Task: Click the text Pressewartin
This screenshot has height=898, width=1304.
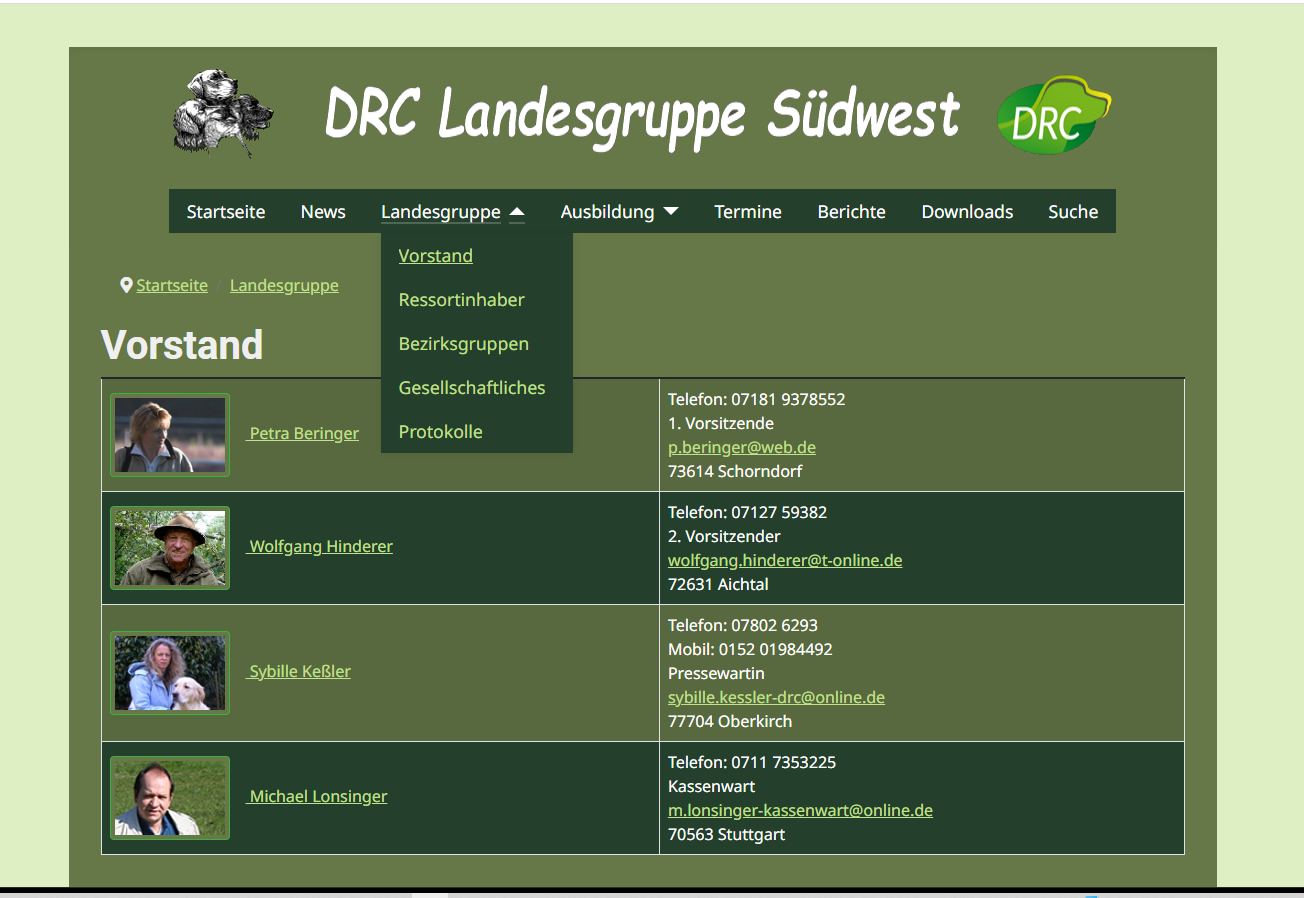Action: (716, 674)
